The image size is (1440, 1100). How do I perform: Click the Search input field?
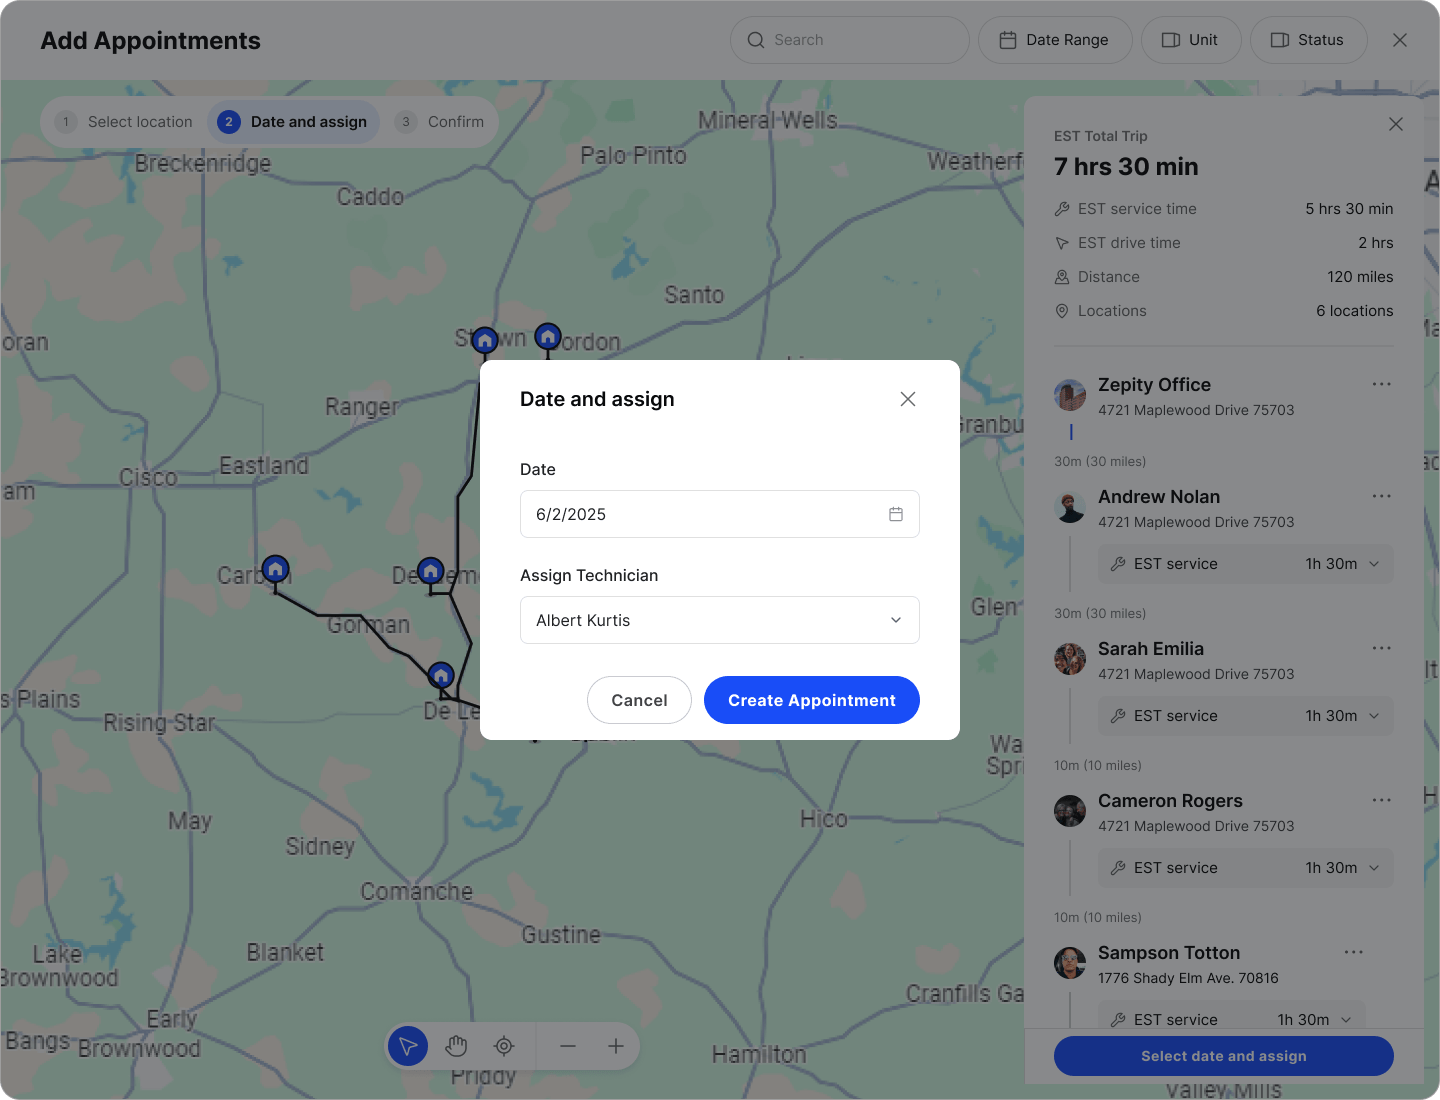(x=850, y=40)
